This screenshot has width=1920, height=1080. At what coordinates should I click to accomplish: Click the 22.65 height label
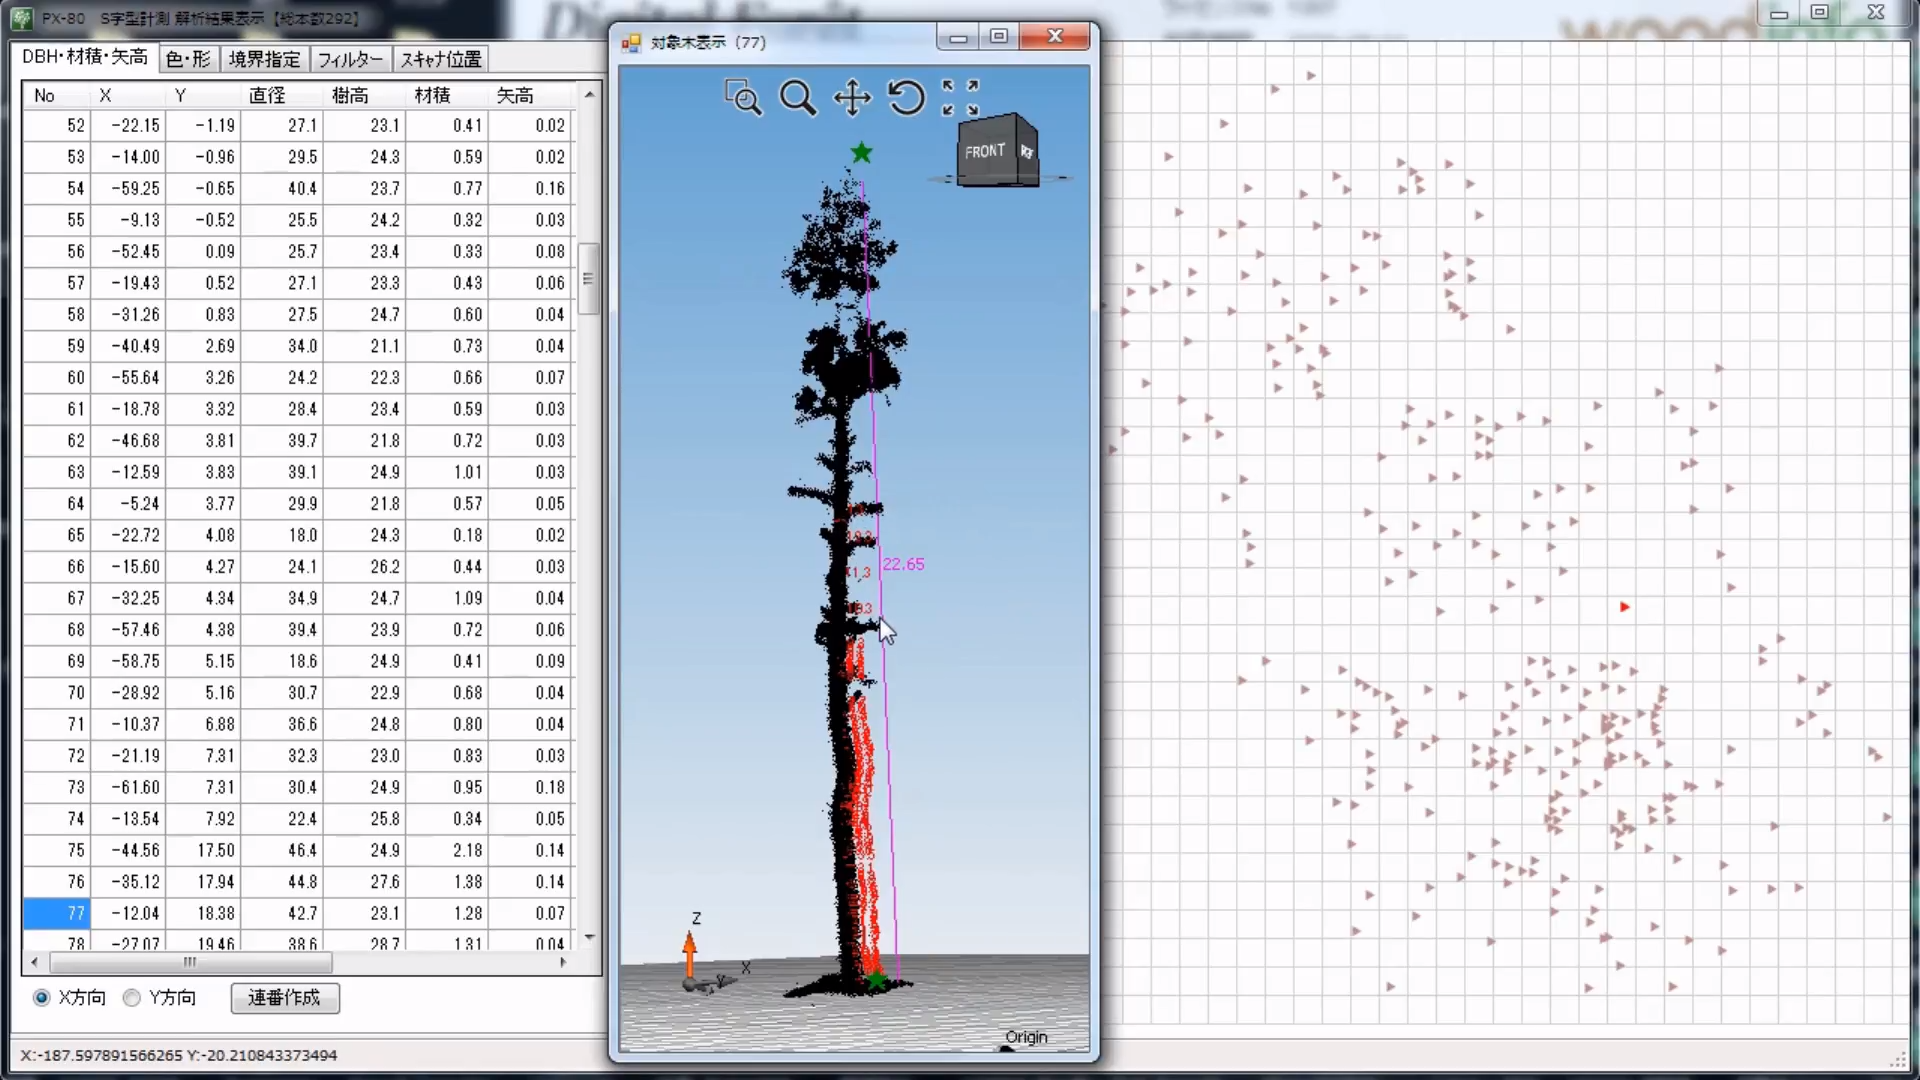click(903, 564)
